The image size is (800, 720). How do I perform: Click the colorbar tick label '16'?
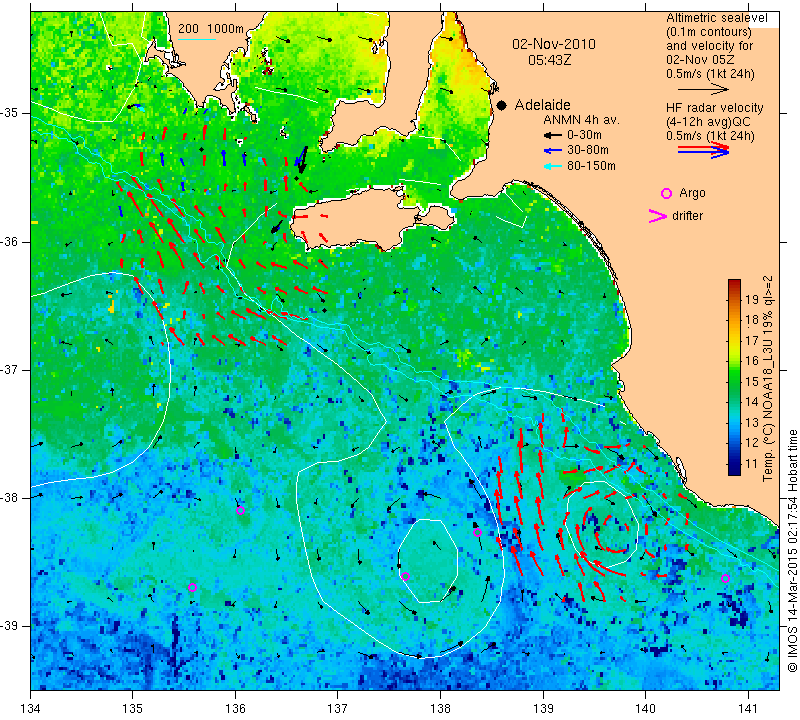point(752,361)
